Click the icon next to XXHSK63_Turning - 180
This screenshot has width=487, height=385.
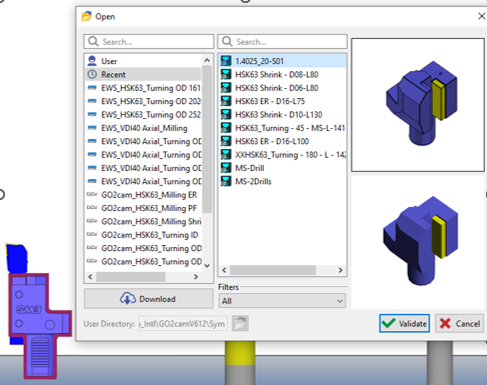click(x=226, y=154)
